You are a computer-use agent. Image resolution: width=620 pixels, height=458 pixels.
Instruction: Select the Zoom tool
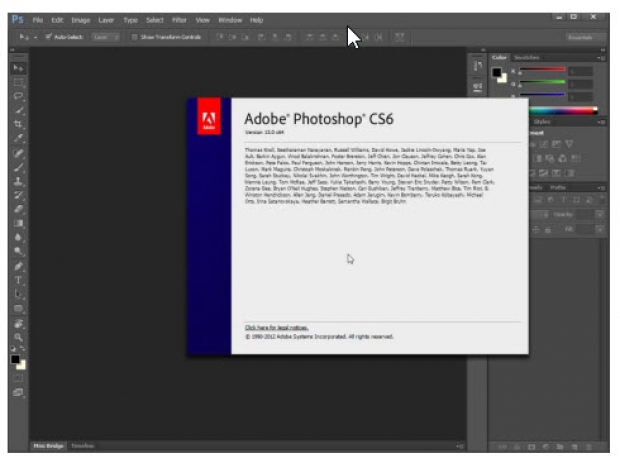(18, 337)
